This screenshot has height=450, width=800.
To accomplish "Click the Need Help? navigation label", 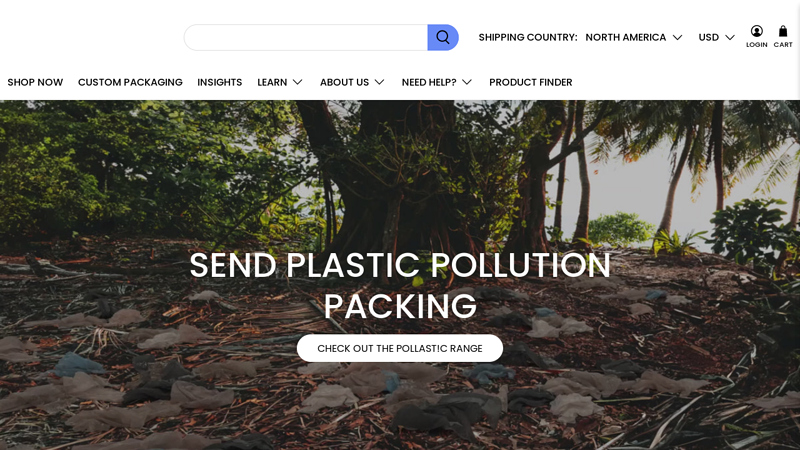I will tap(429, 82).
